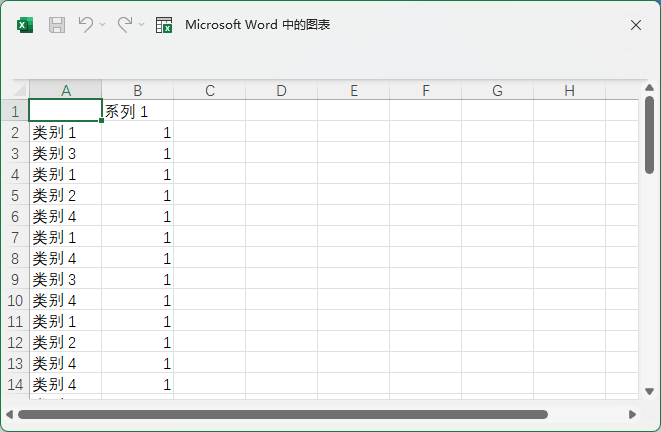Click the Select All corner triangle
This screenshot has height=432, width=661.
tap(15, 91)
